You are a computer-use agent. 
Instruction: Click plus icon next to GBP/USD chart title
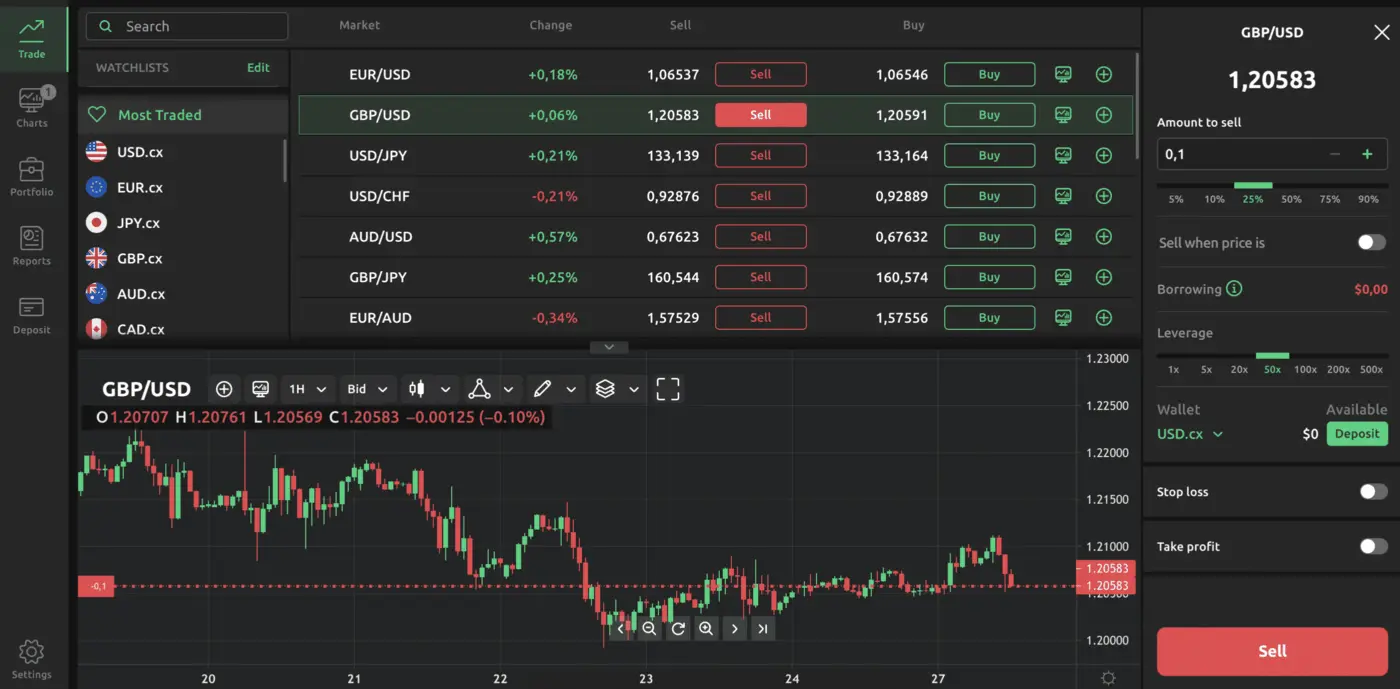(x=224, y=389)
